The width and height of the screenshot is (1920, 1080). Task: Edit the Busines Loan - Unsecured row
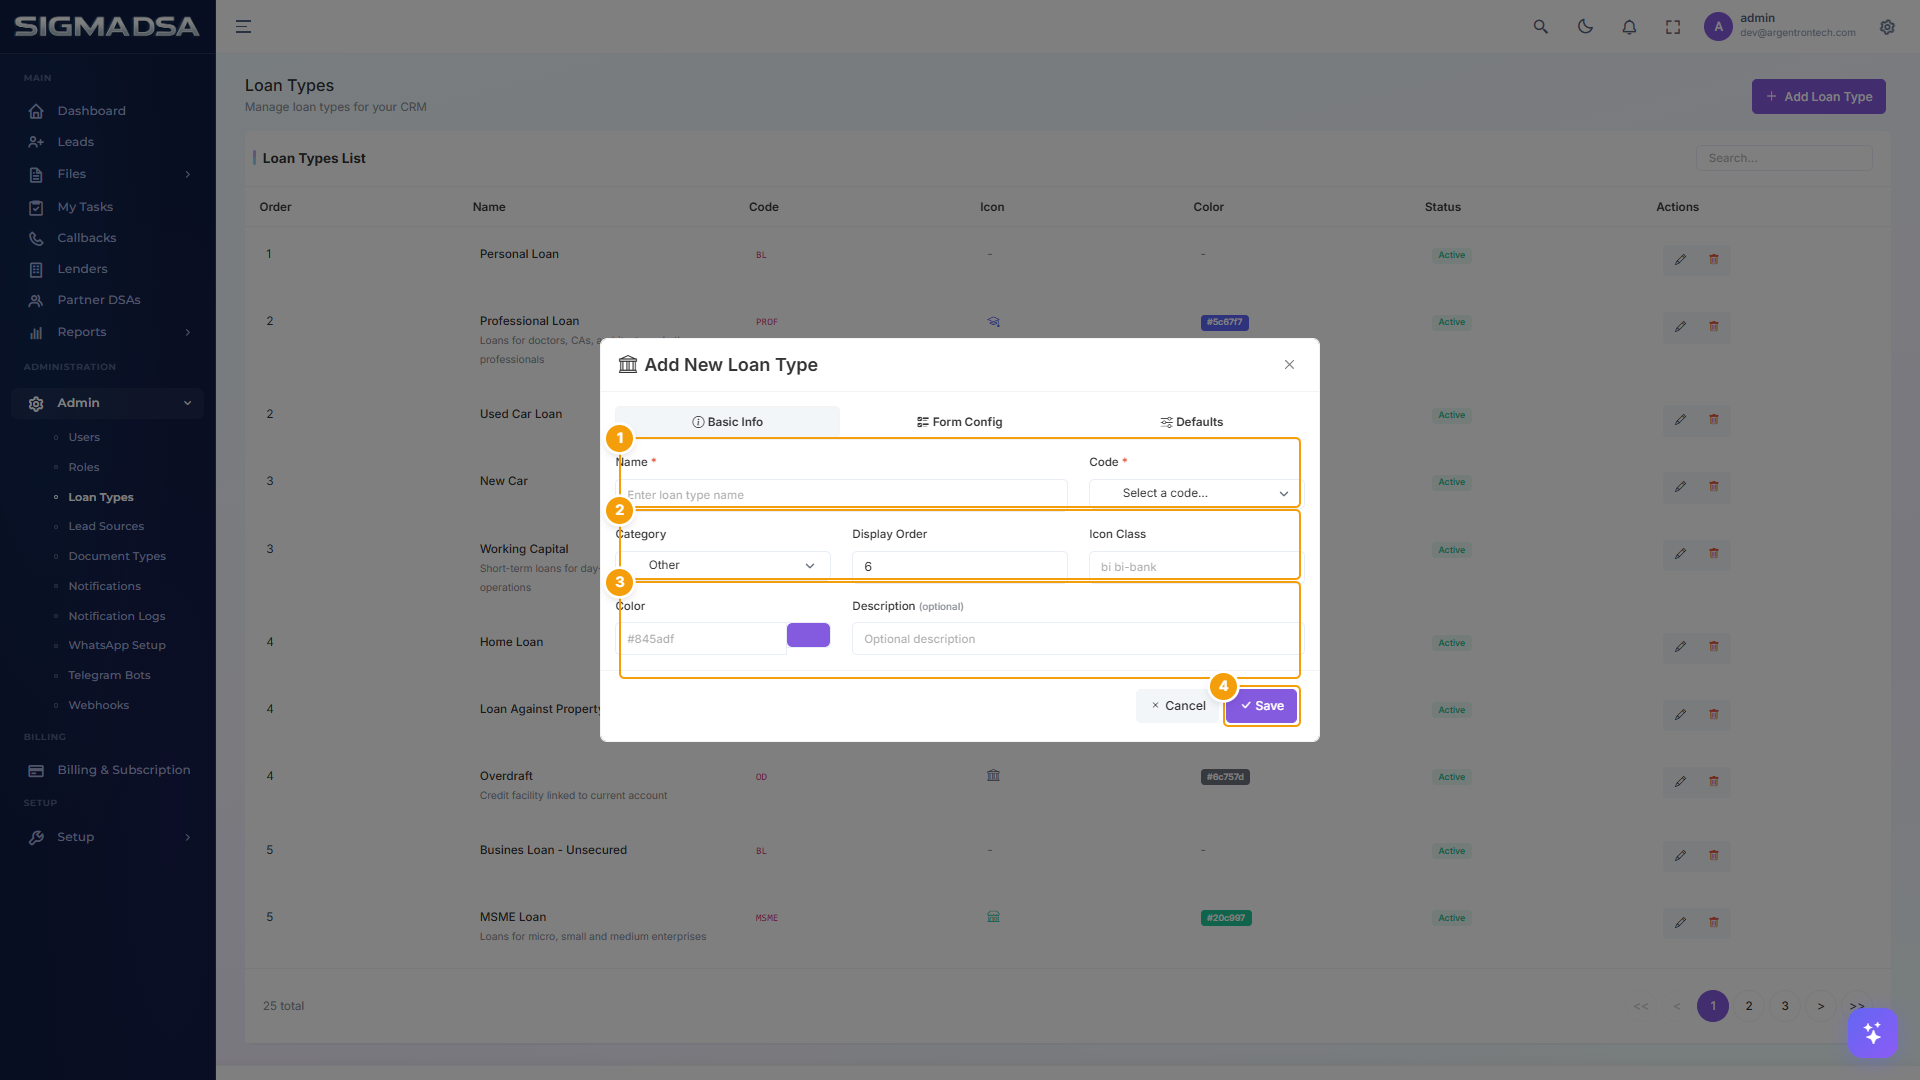[1680, 855]
